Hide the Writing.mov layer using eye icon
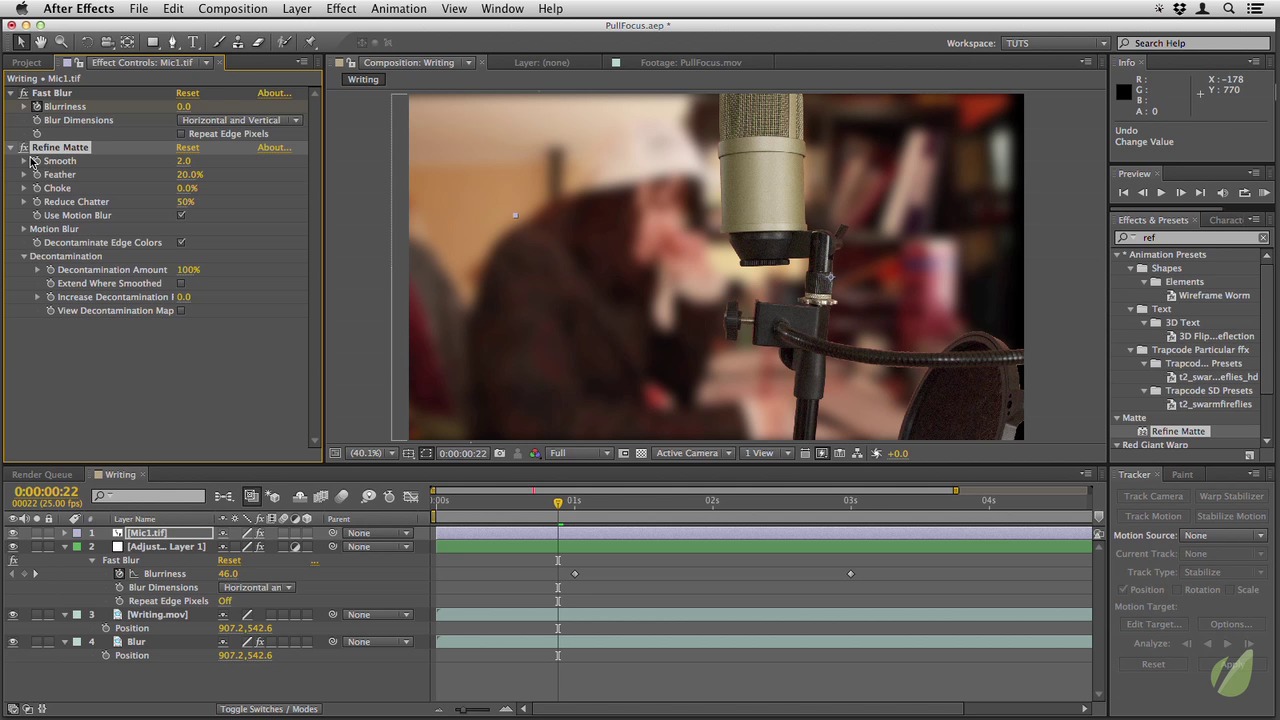Image resolution: width=1280 pixels, height=720 pixels. (13, 615)
